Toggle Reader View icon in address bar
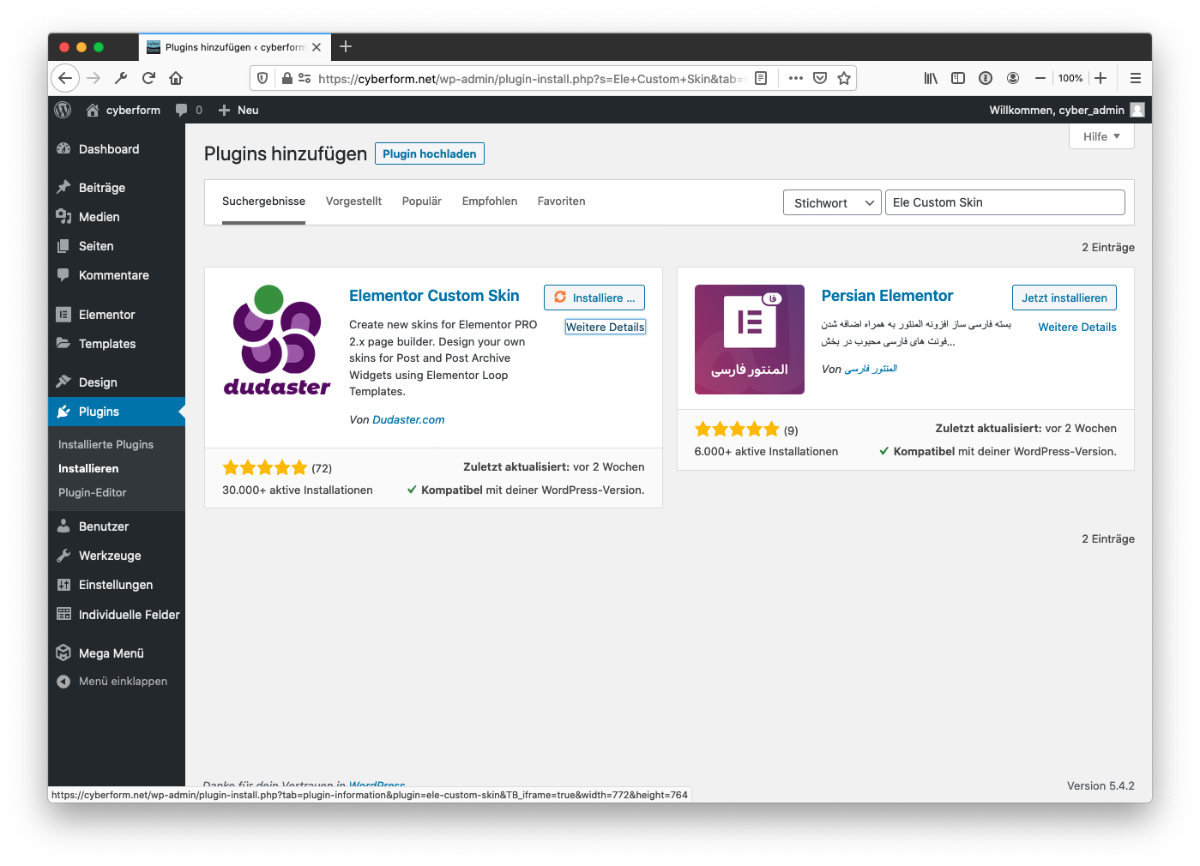1200x866 pixels. click(761, 78)
